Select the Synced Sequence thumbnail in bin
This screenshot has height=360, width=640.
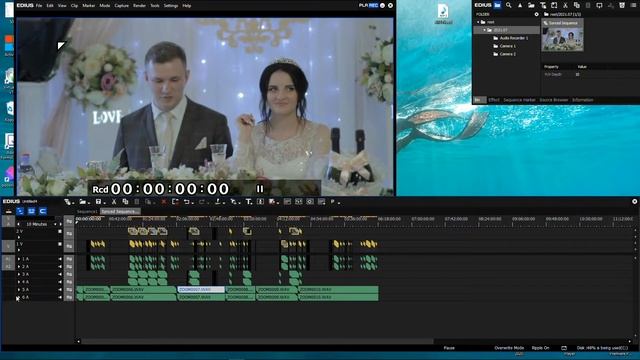(562, 36)
